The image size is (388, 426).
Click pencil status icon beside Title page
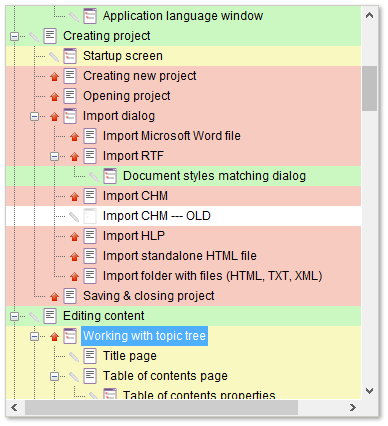pos(74,357)
